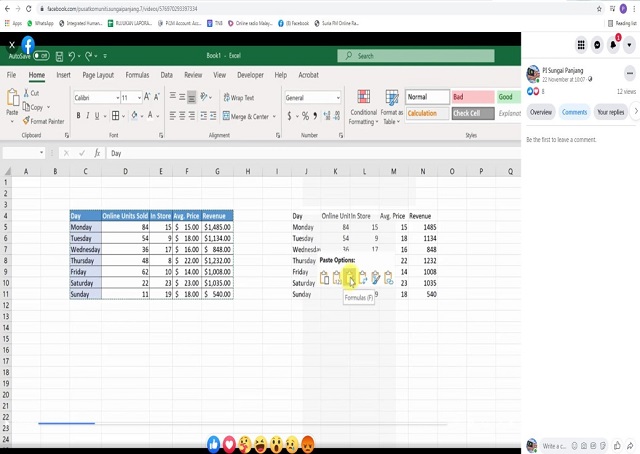Open Conditional Formatting dropdown
The height and width of the screenshot is (454, 640).
click(363, 107)
